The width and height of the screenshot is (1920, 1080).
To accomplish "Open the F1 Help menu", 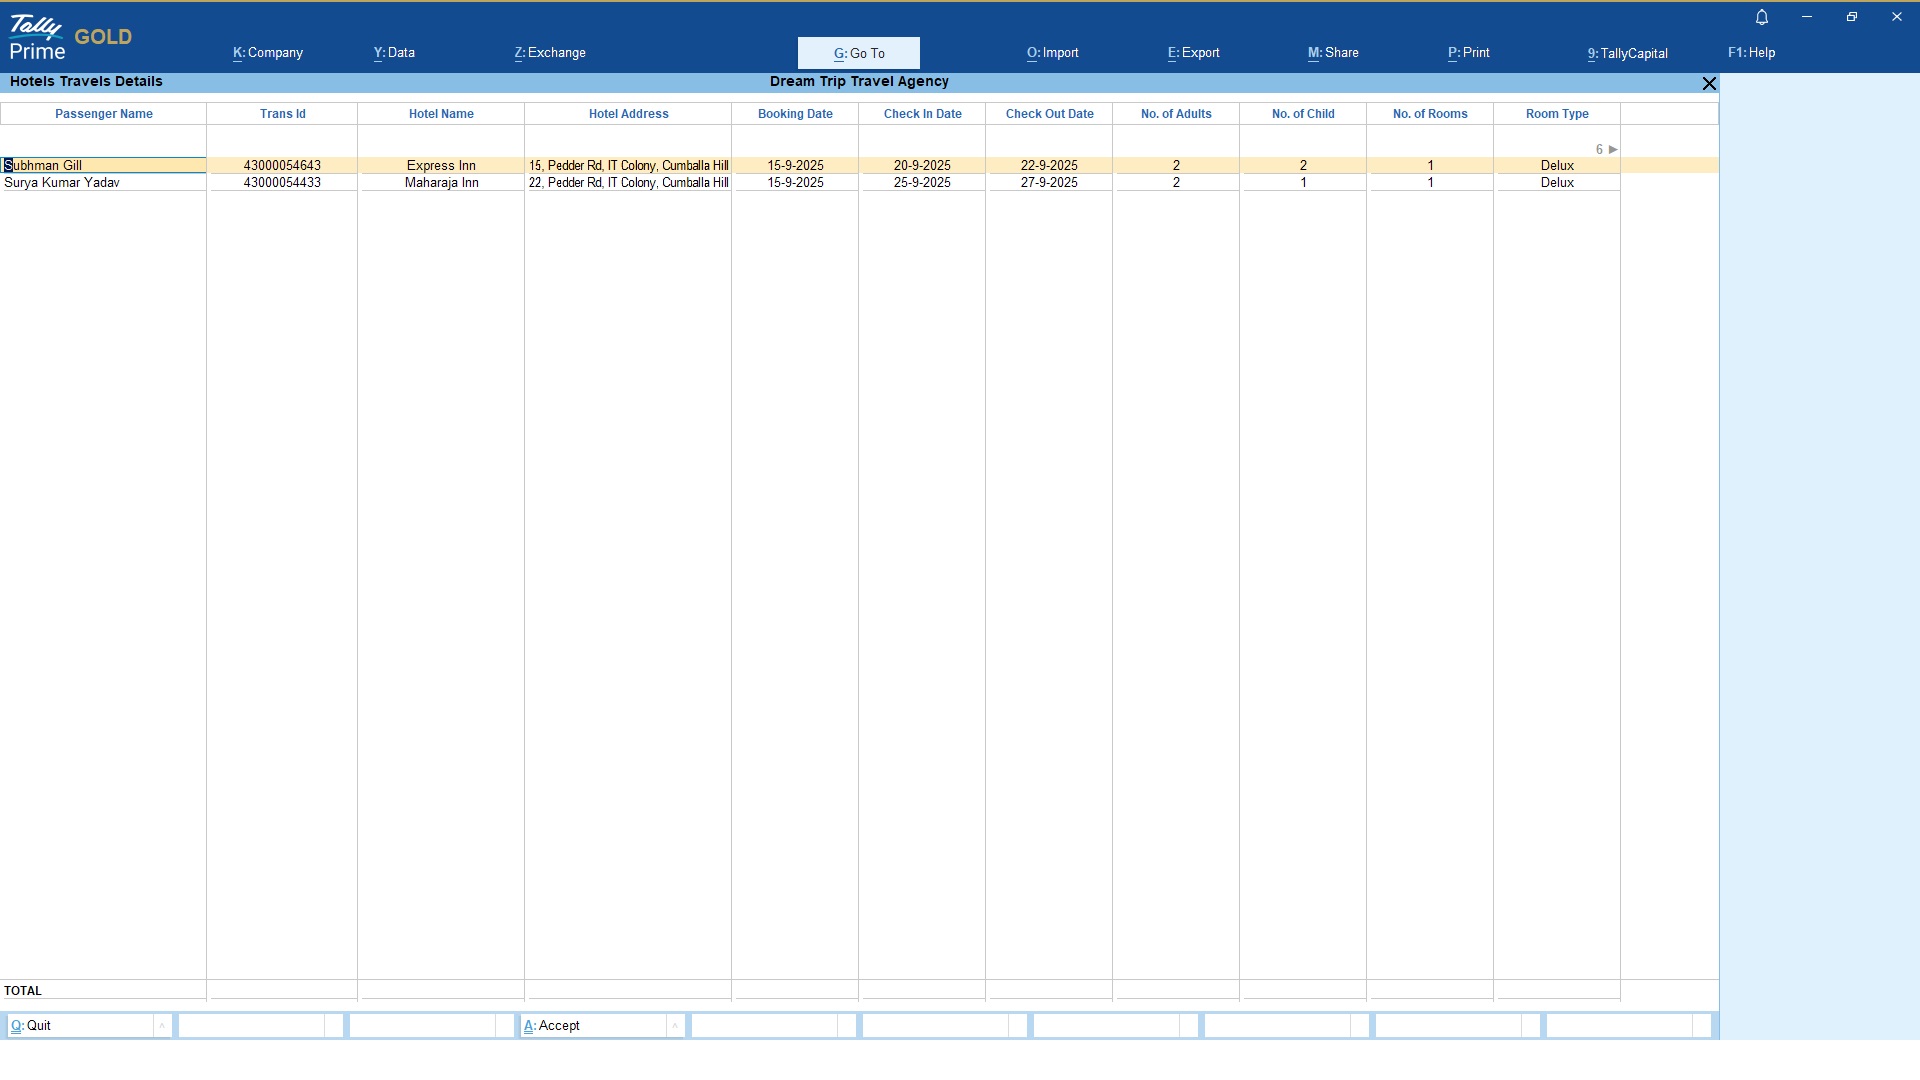I will 1751,53.
